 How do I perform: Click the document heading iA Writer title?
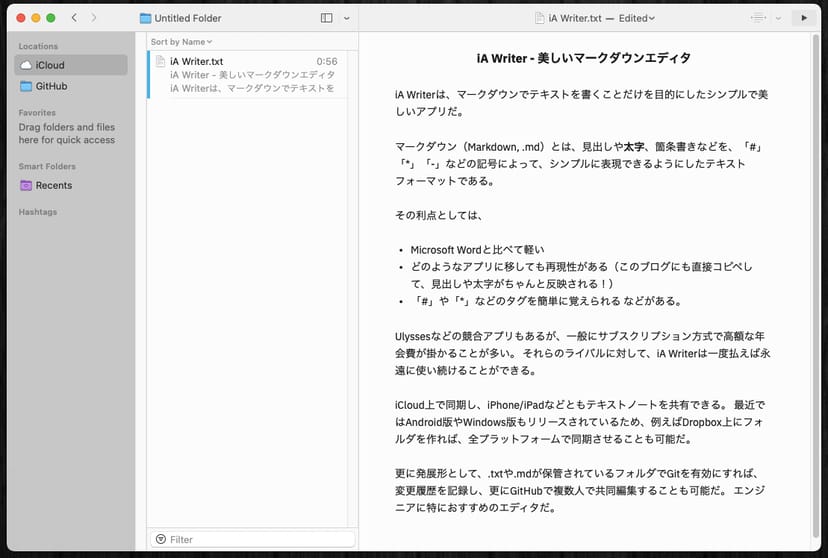(x=584, y=59)
